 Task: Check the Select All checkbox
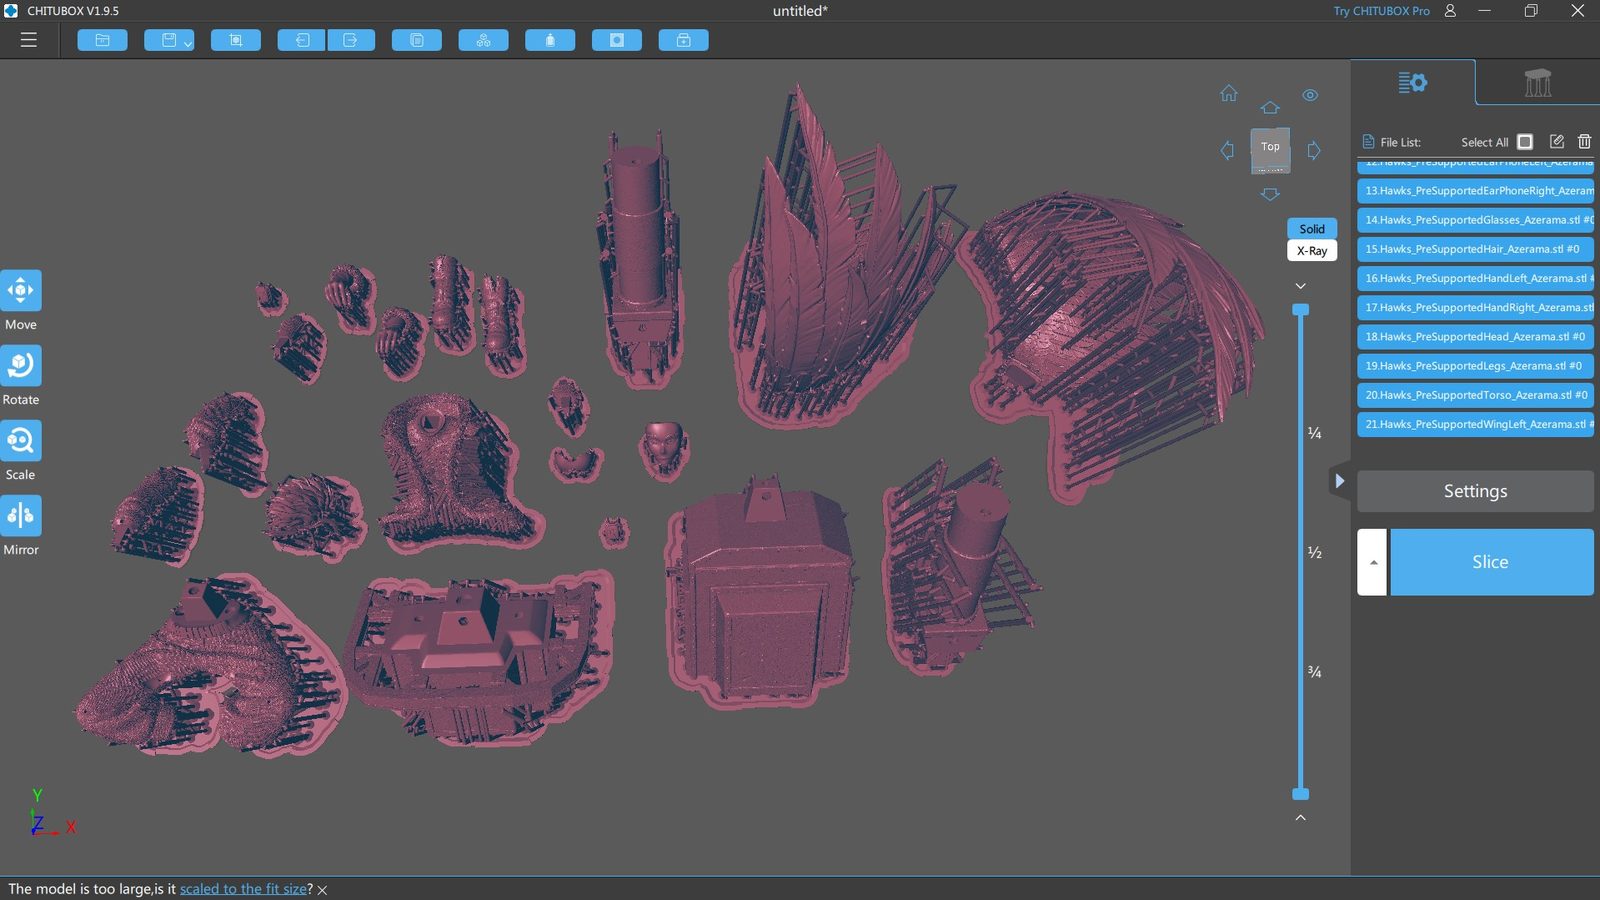pos(1525,142)
